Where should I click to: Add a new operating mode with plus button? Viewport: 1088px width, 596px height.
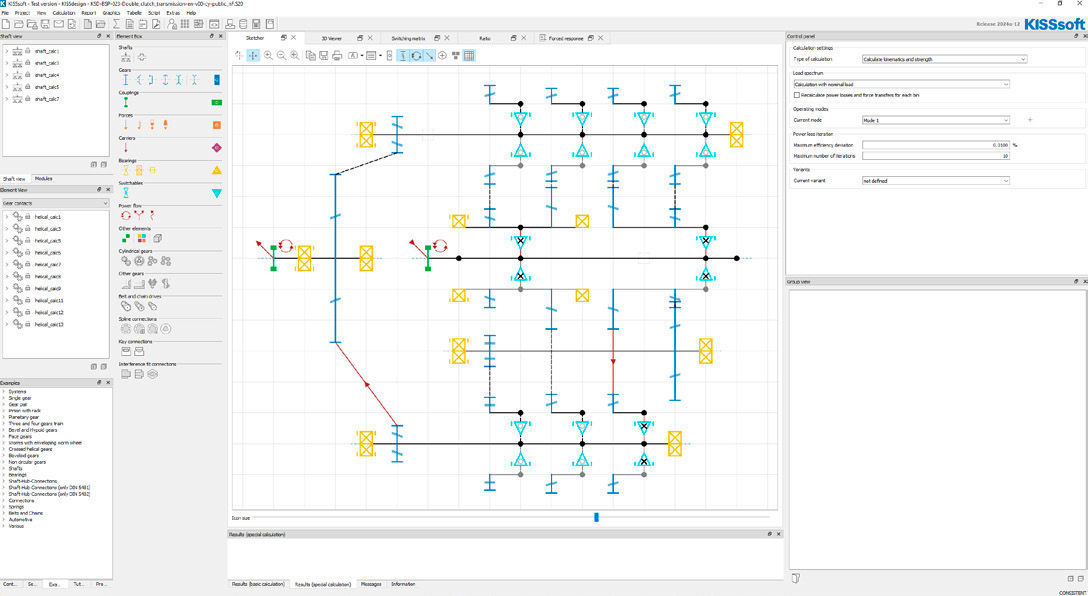[x=1030, y=120]
